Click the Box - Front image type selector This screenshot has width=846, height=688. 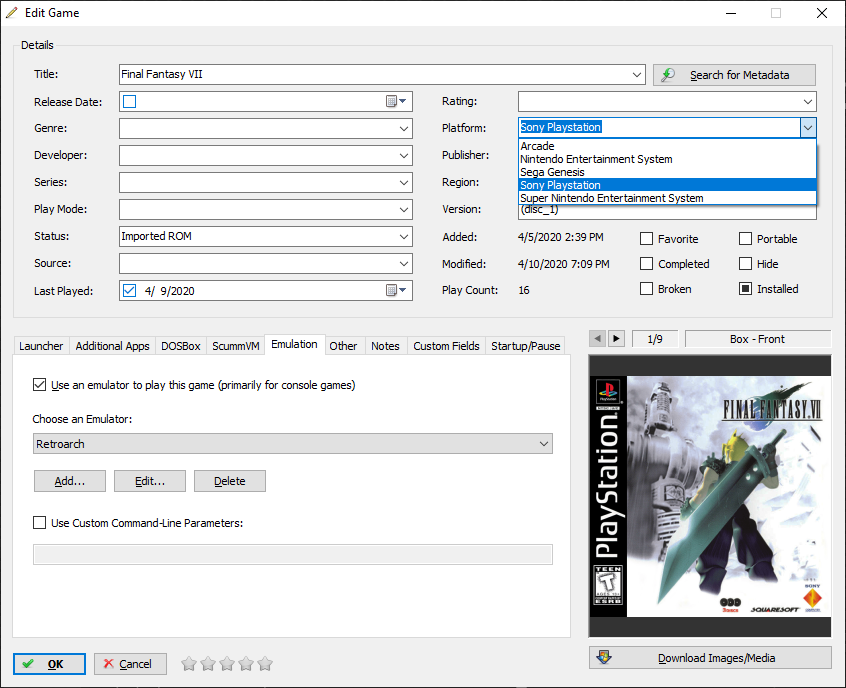pos(758,339)
